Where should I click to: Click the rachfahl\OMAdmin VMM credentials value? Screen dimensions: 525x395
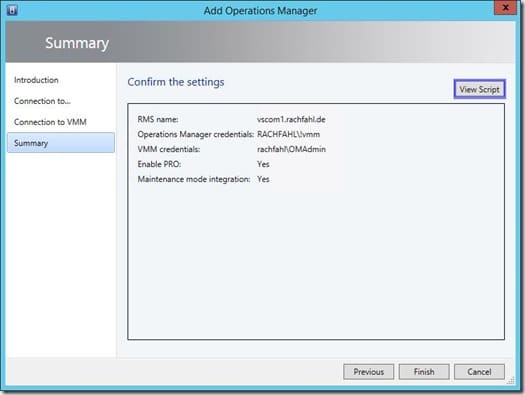coord(291,149)
